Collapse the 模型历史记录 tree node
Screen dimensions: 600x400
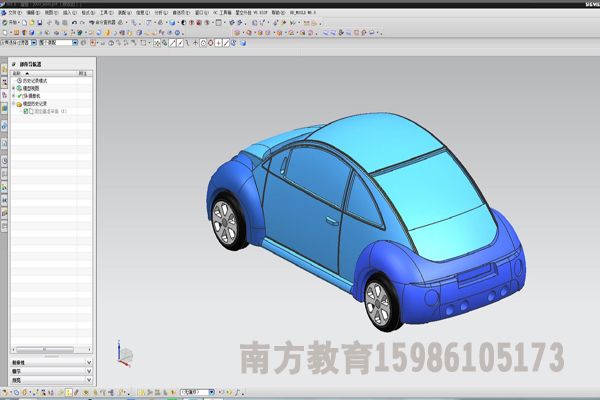click(x=14, y=104)
